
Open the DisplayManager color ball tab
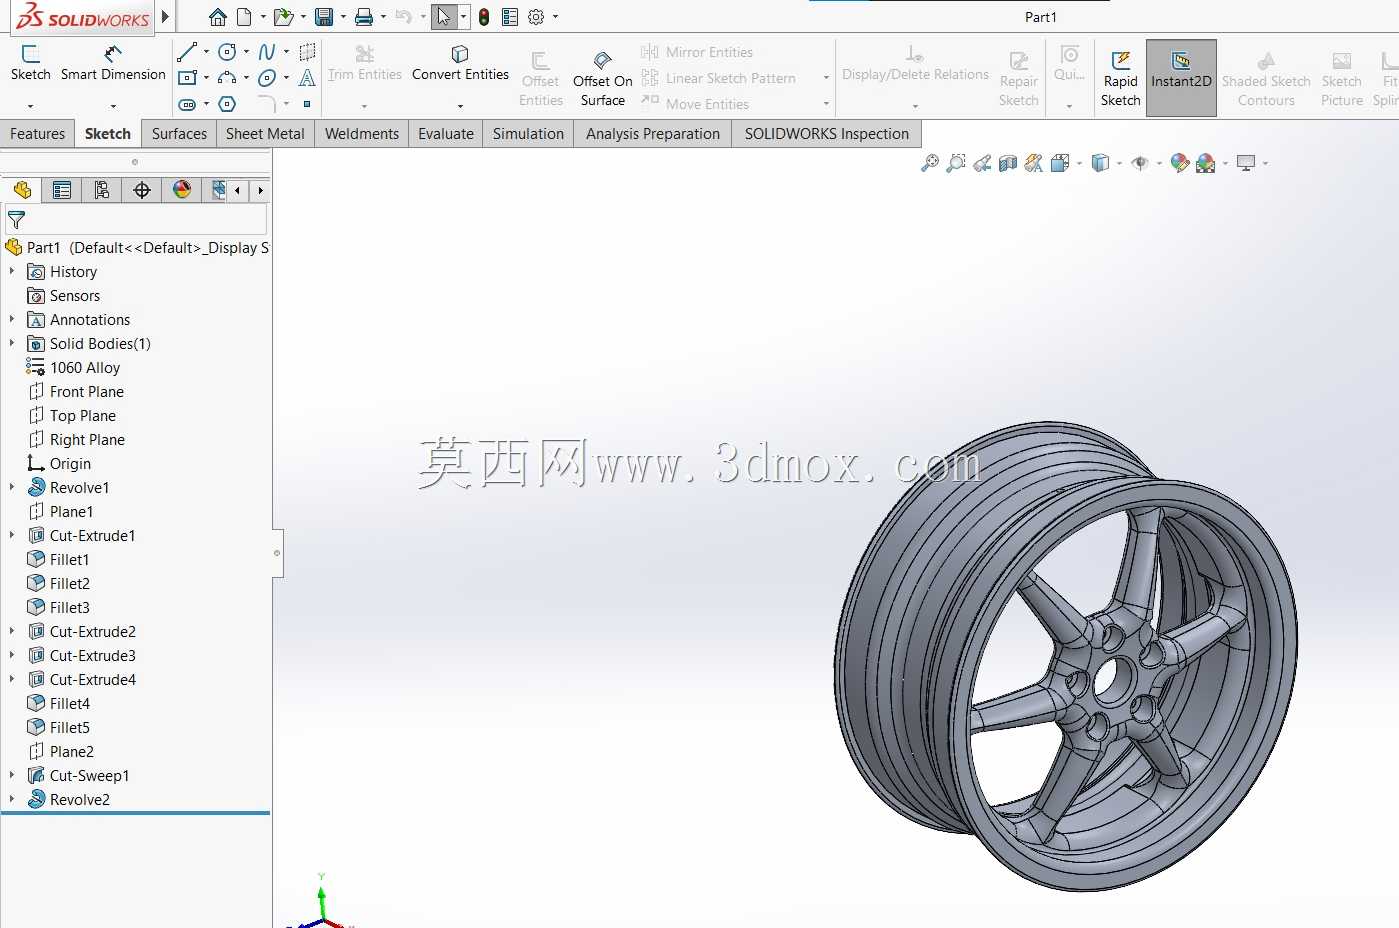pos(182,190)
